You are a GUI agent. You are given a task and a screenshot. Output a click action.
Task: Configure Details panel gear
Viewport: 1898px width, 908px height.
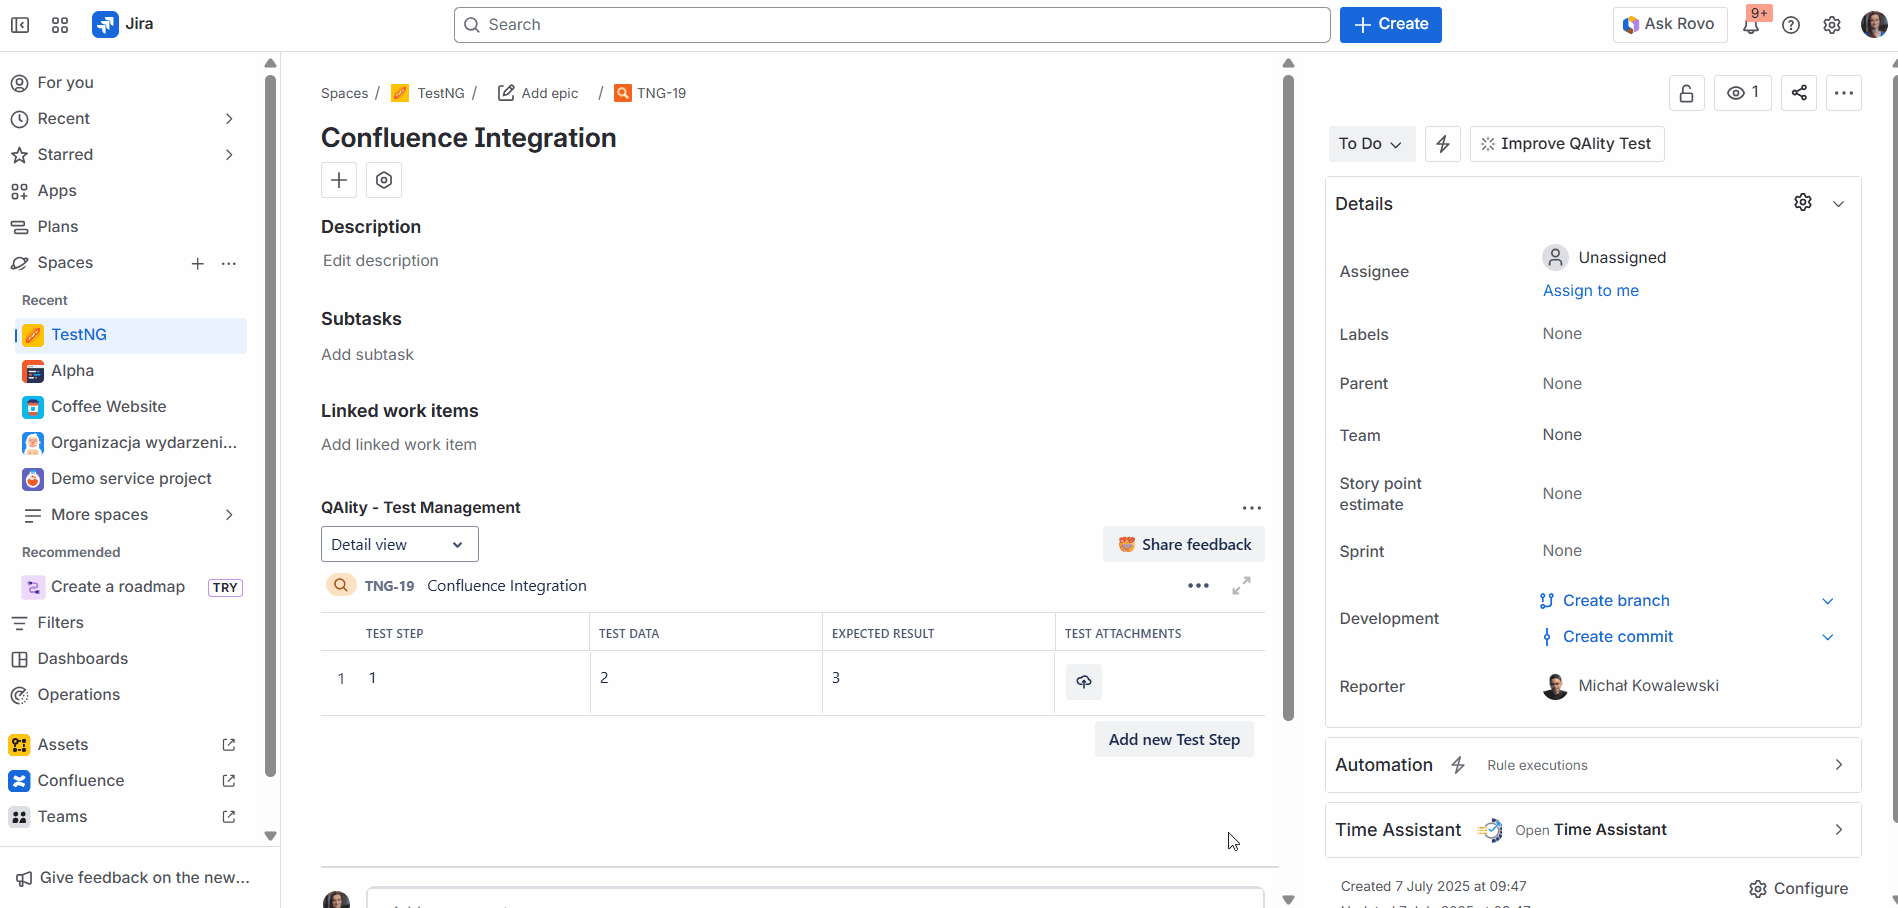pyautogui.click(x=1803, y=203)
